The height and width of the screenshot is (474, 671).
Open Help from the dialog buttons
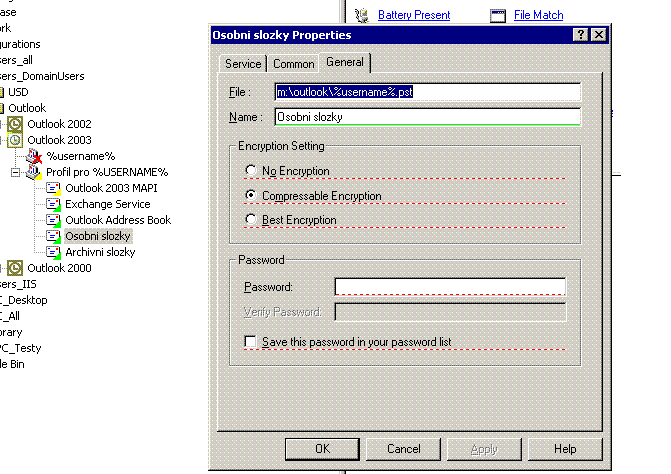[x=565, y=449]
